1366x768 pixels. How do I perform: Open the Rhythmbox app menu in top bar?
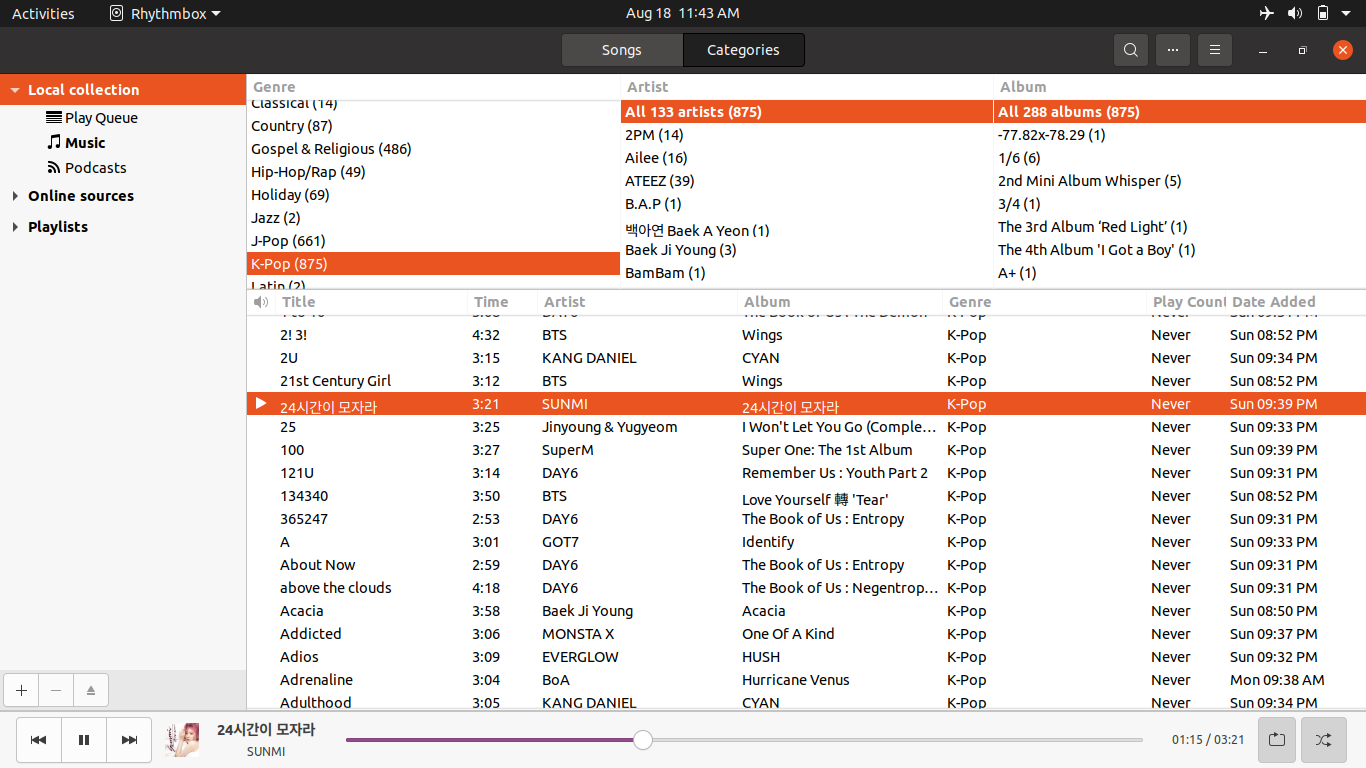(165, 13)
